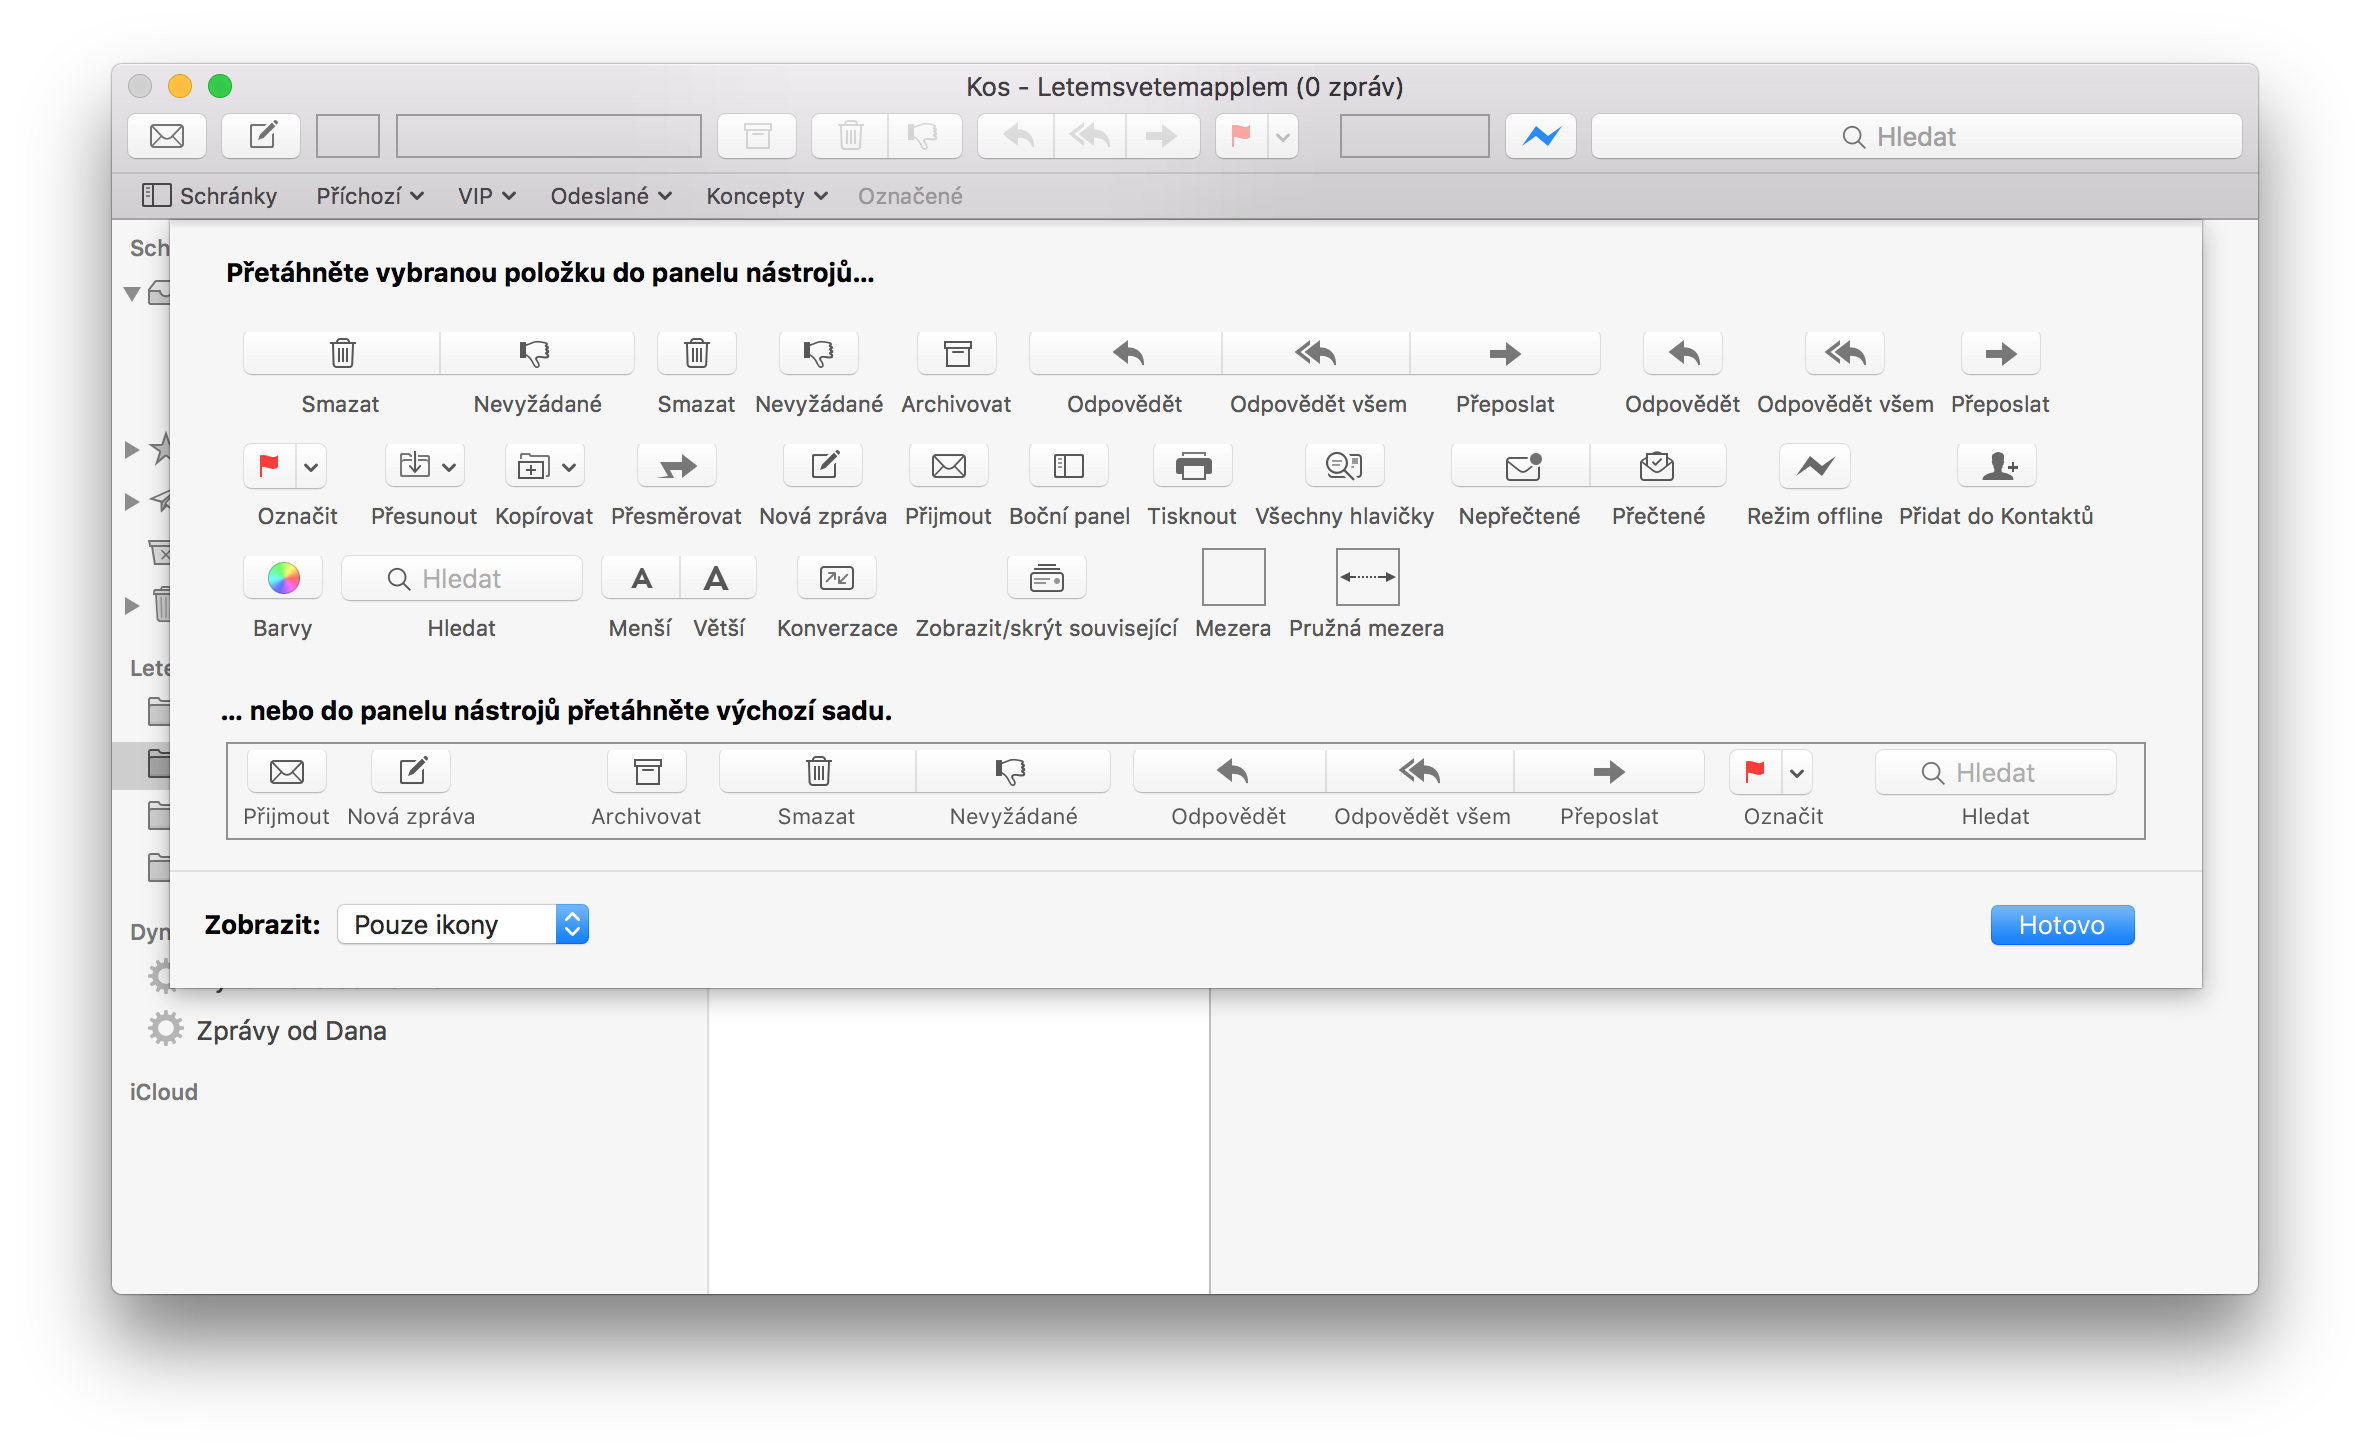The image size is (2370, 1454).
Task: Click the Show/hide related (Zobrazit/skrýt související) icon
Action: (x=1046, y=578)
